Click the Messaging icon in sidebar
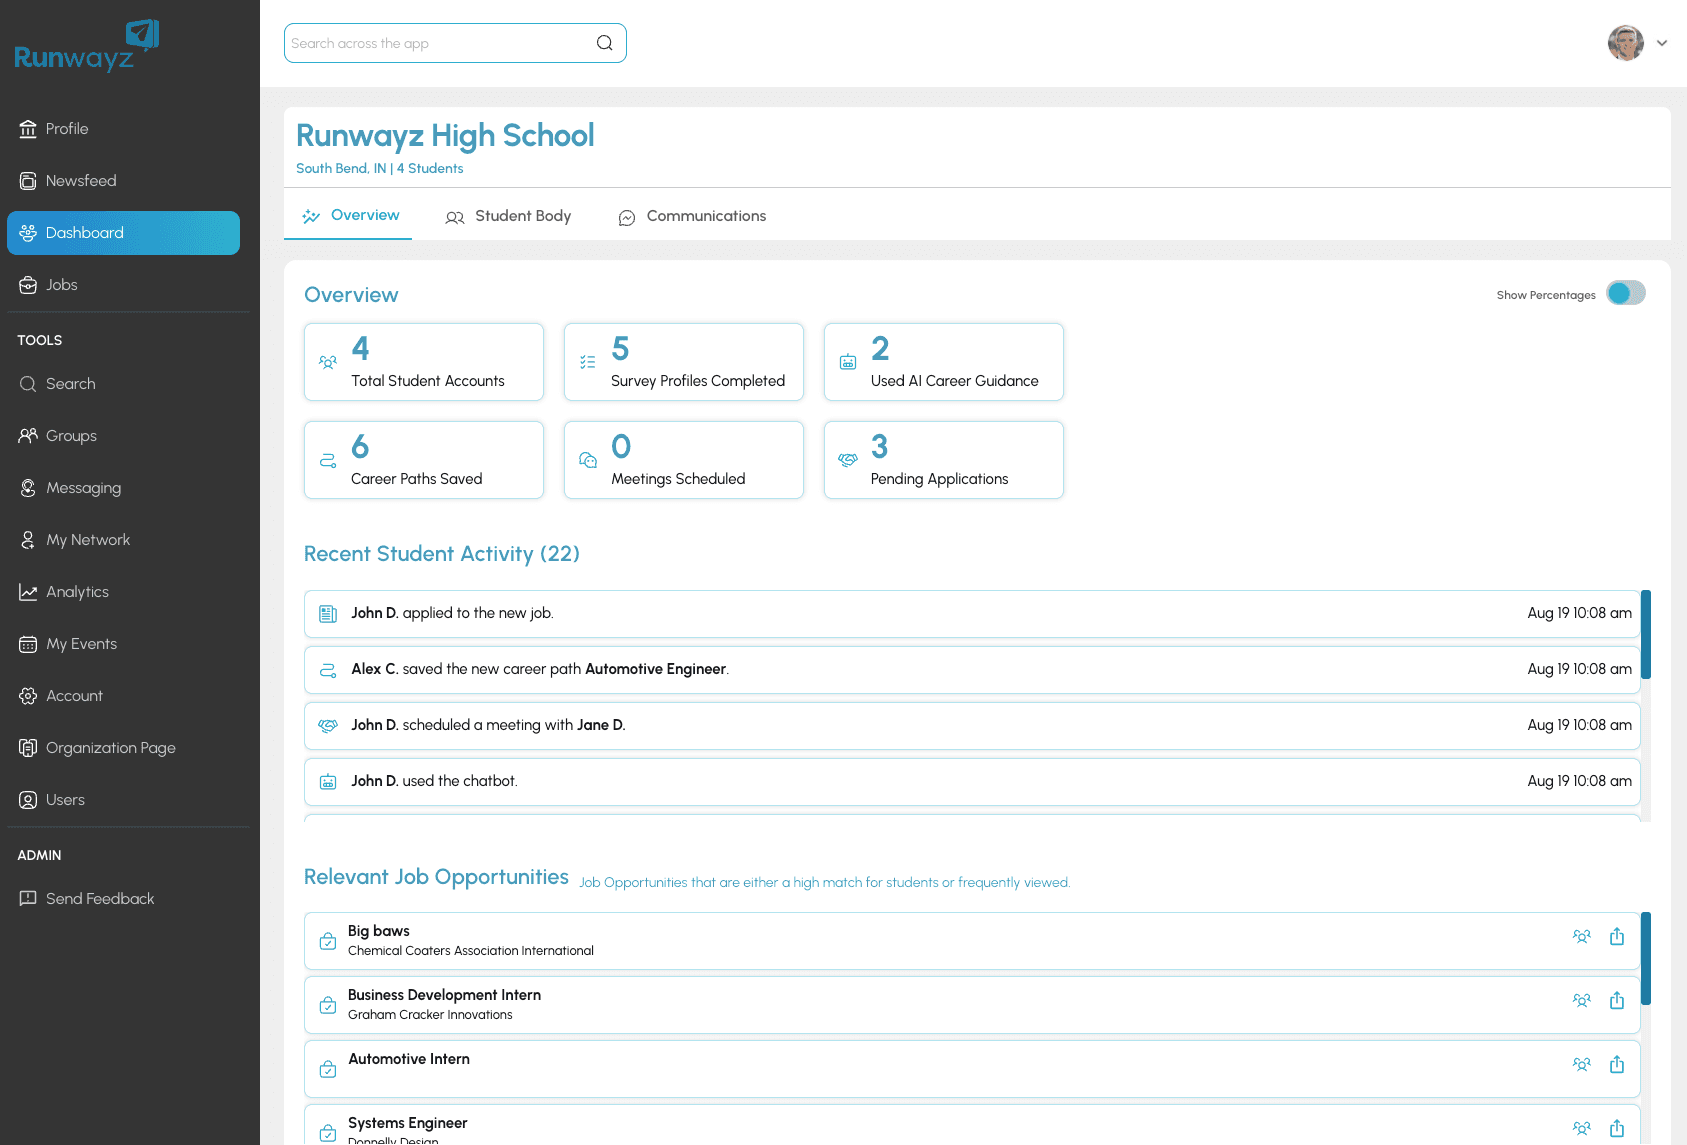Image resolution: width=1687 pixels, height=1145 pixels. [28, 488]
